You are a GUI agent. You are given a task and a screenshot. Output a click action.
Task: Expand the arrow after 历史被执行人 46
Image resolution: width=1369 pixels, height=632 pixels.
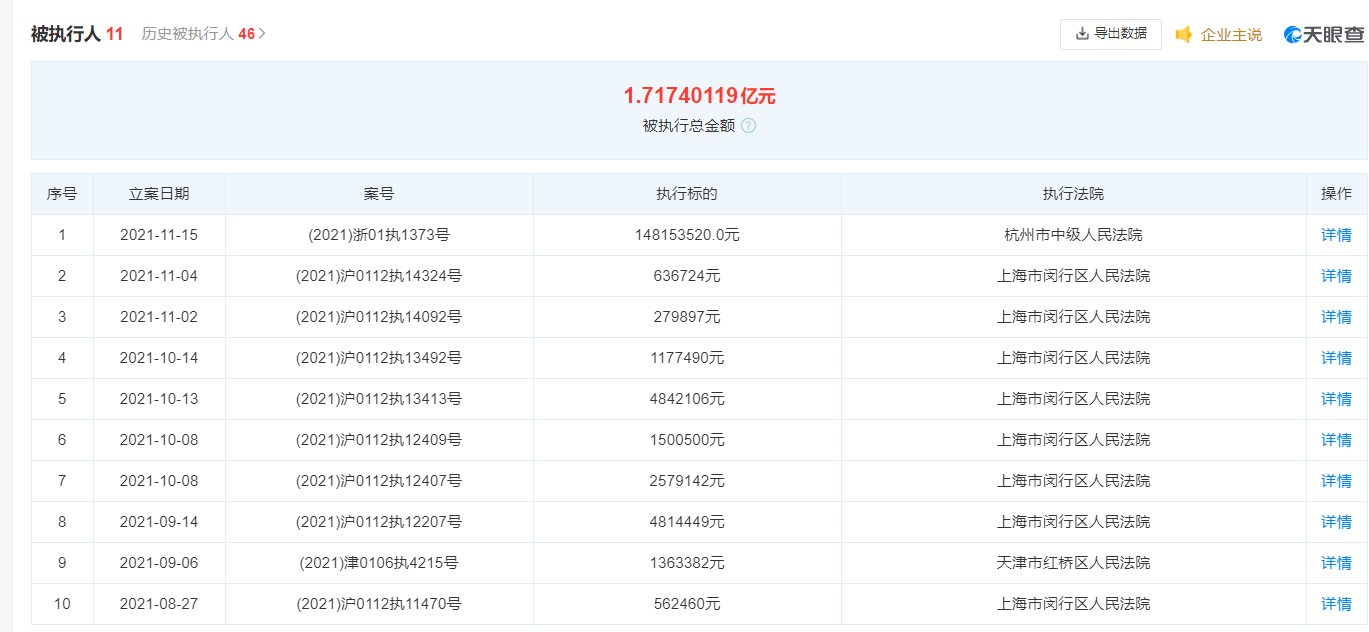click(262, 34)
